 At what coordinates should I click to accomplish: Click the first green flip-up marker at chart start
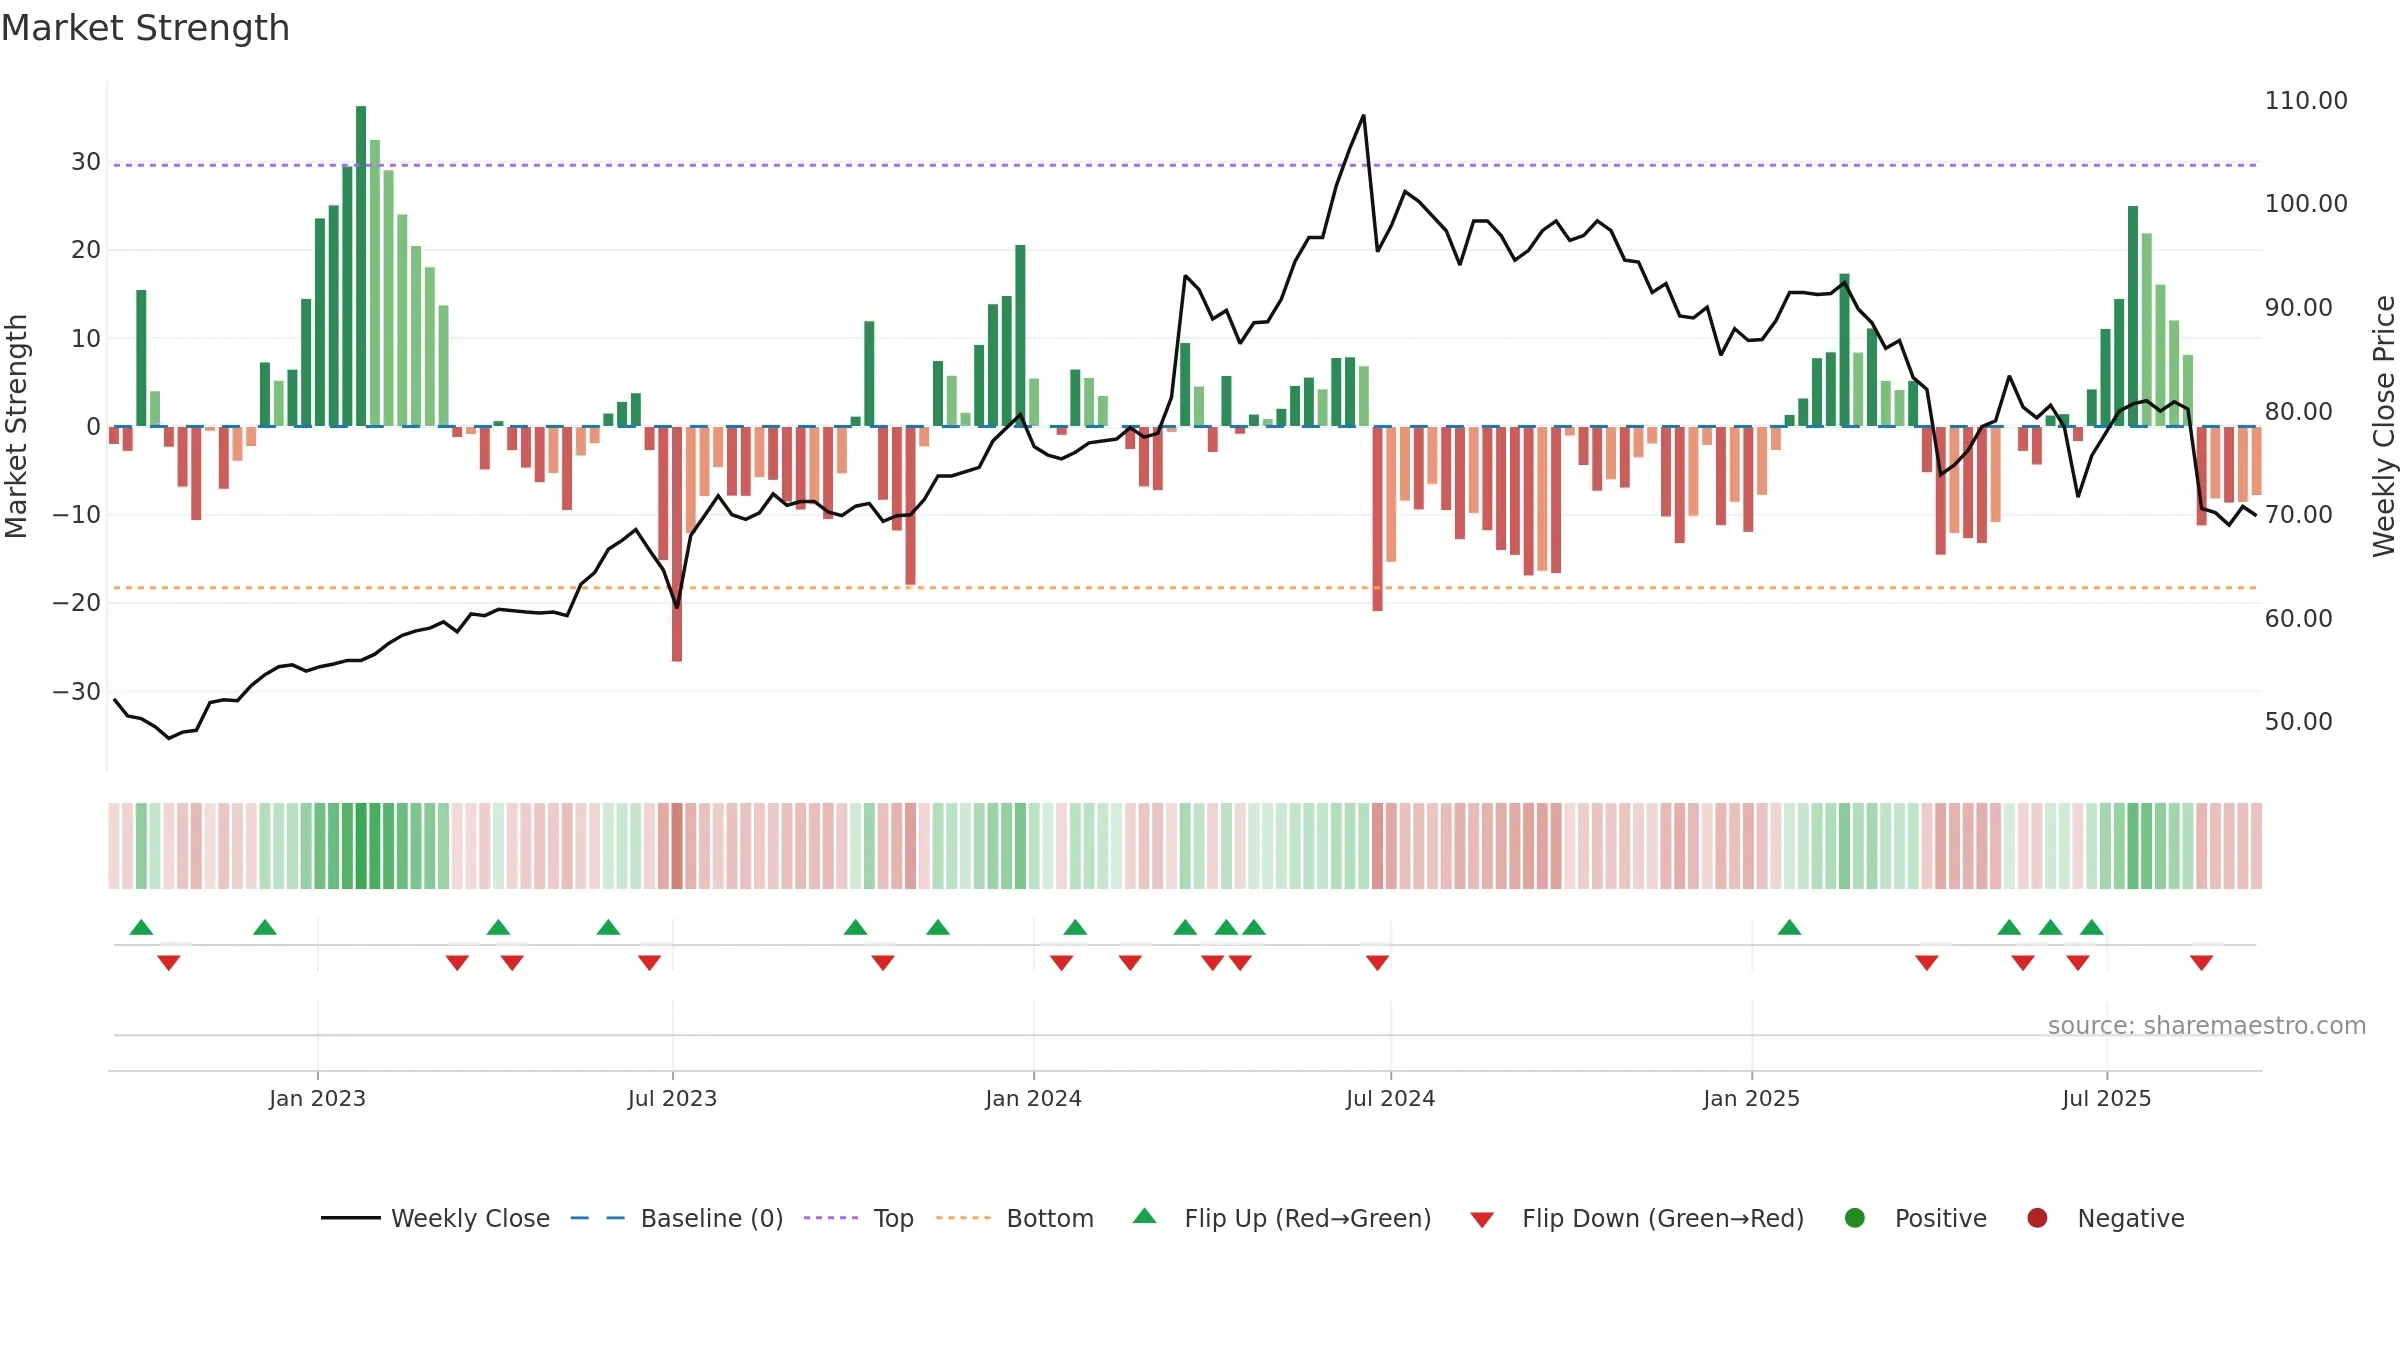click(141, 927)
